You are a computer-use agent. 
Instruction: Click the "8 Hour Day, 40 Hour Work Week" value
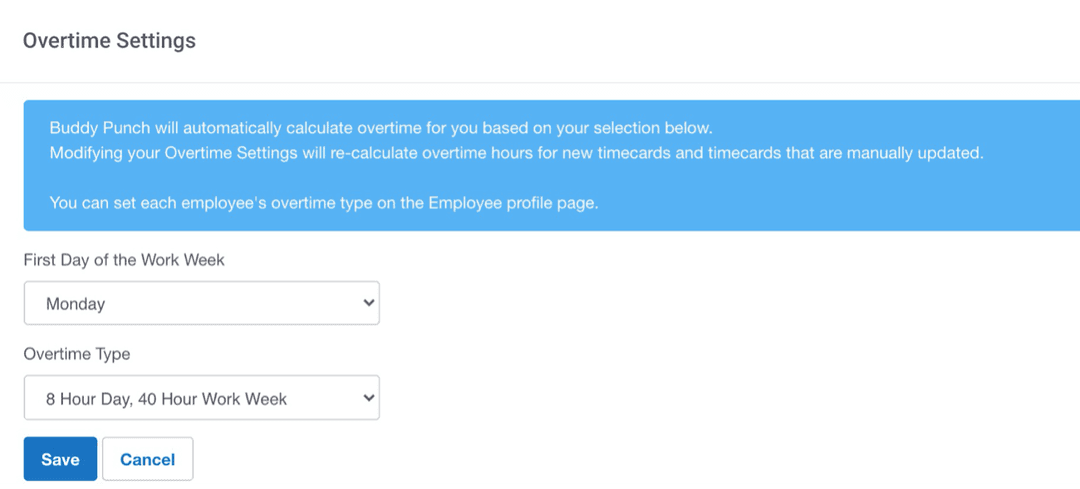[x=166, y=399]
